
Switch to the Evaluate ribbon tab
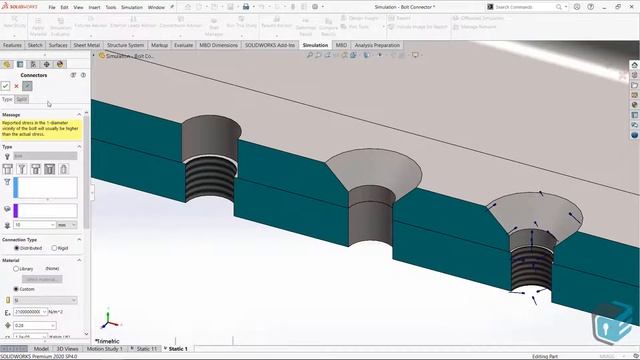click(183, 45)
